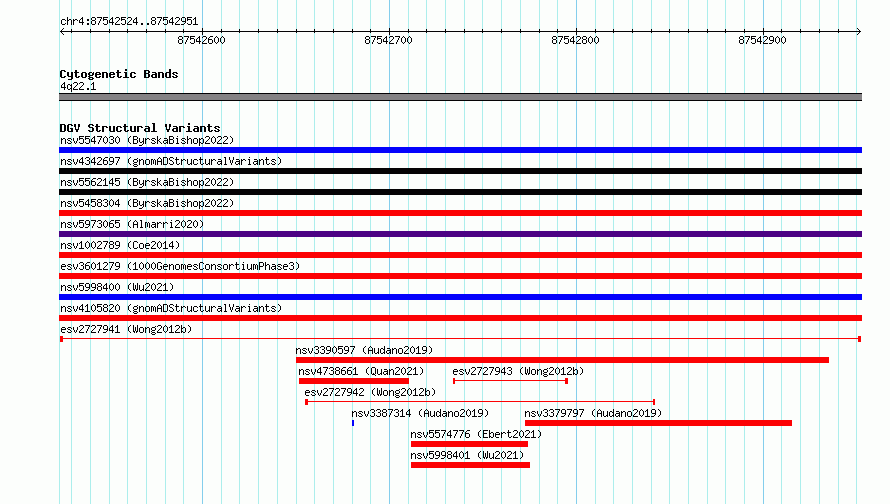Click the red bar under nsv3390597
Image resolution: width=890 pixels, height=504 pixels.
tap(562, 360)
